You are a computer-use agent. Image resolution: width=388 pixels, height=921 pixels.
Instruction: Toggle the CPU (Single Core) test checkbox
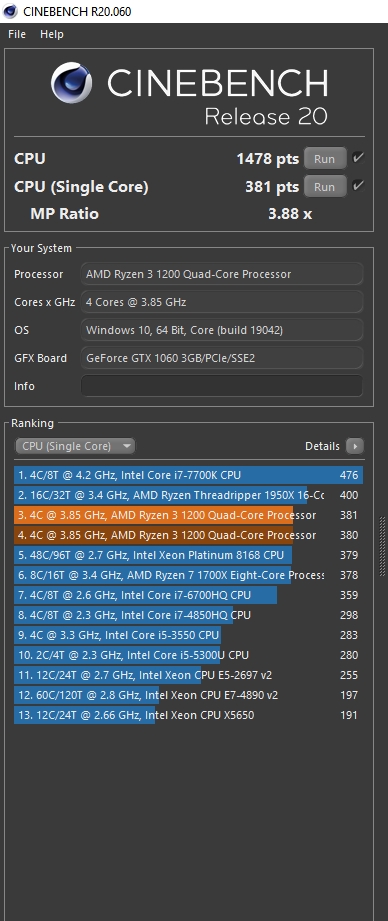pos(357,186)
